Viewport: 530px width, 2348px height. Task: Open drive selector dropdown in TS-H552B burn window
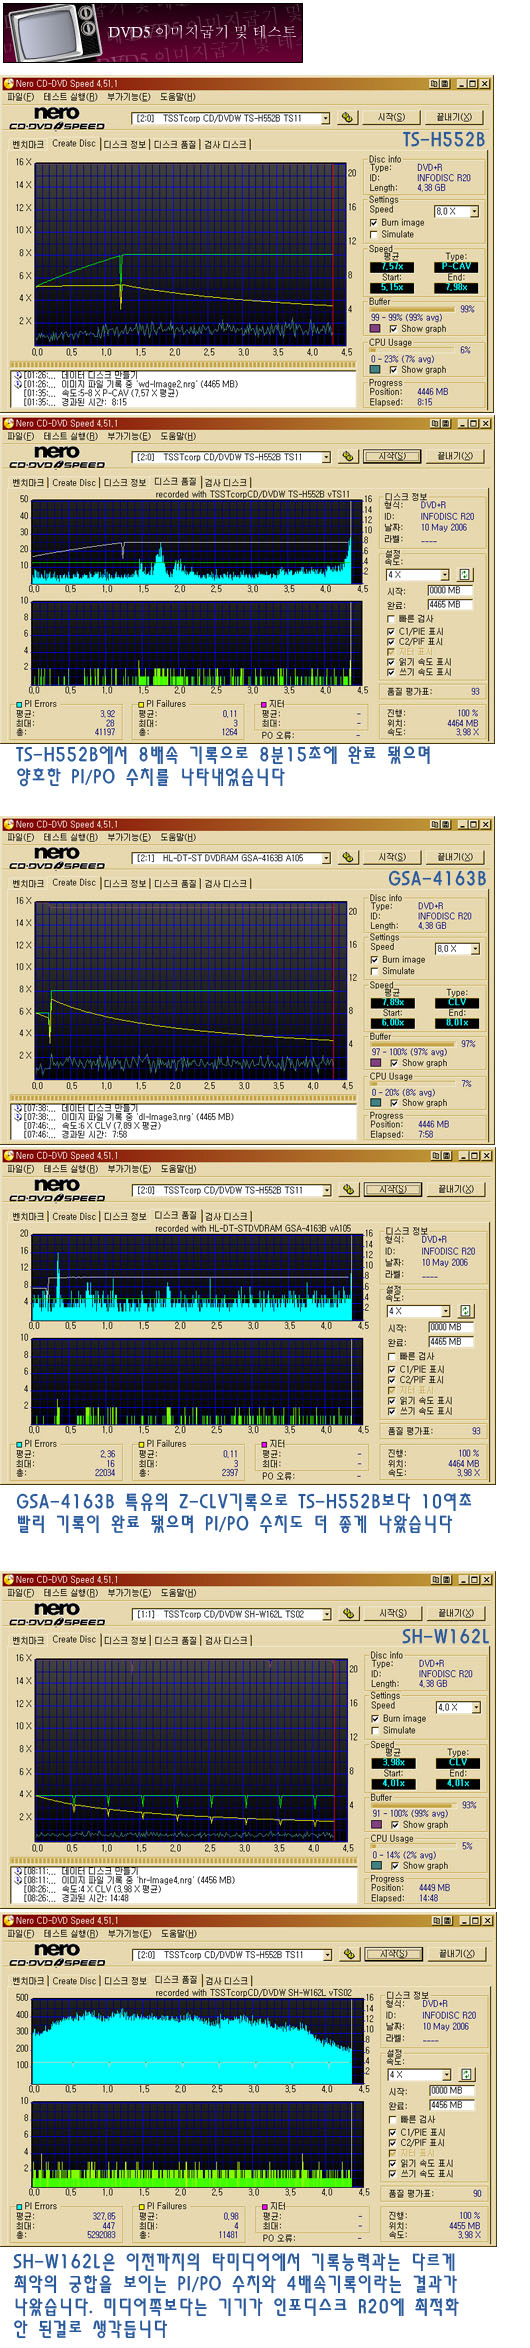pos(326,118)
